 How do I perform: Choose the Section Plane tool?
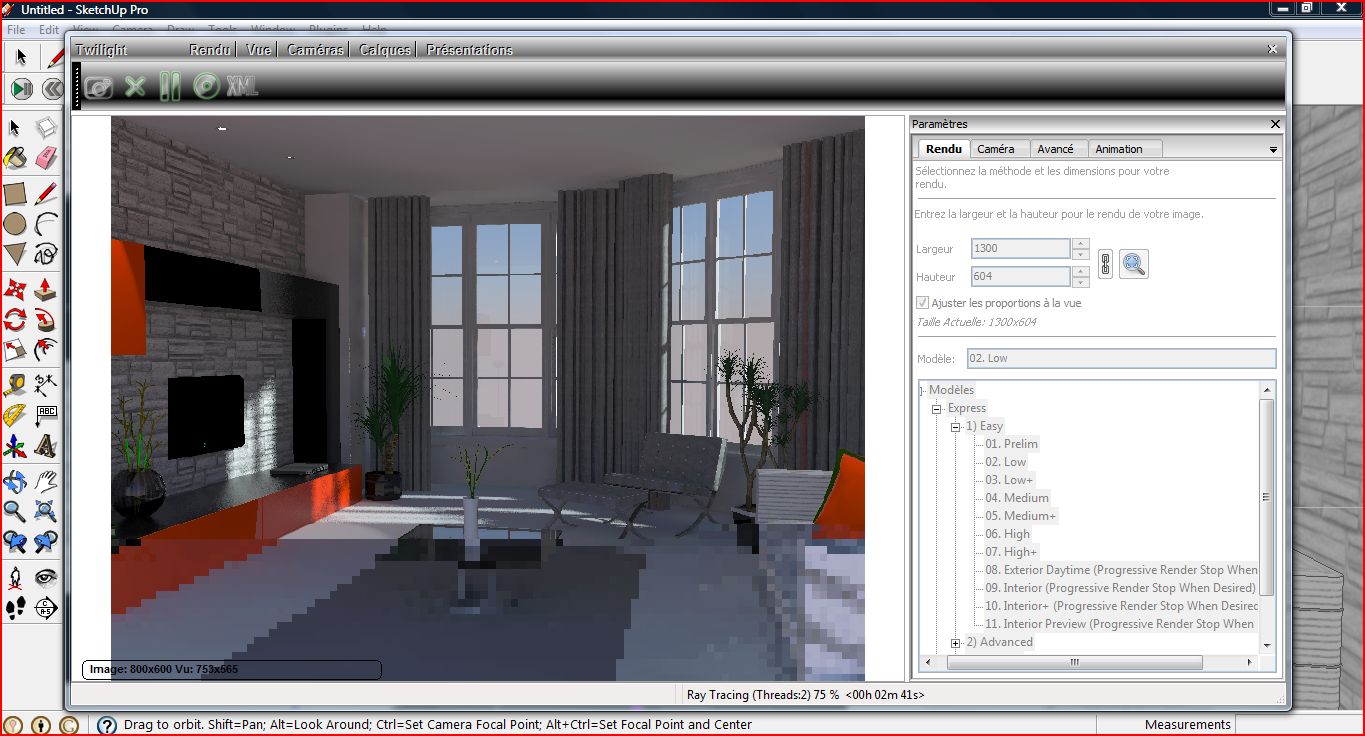point(46,607)
